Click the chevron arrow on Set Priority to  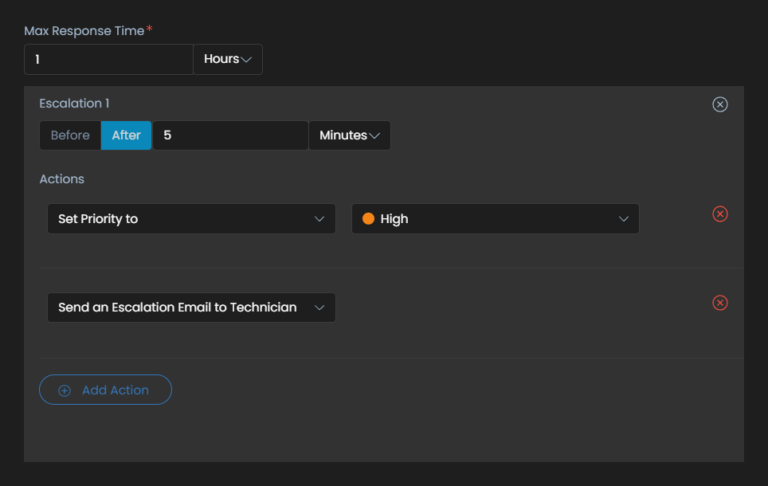(x=319, y=219)
